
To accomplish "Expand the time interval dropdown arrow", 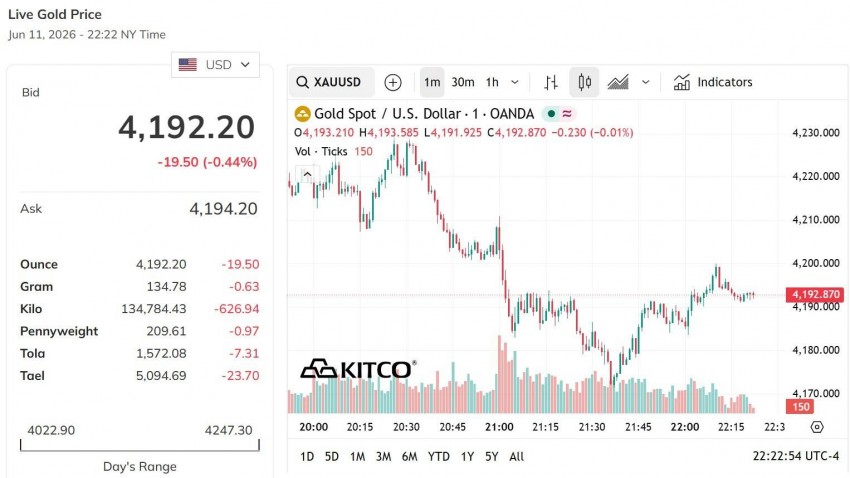I will (515, 82).
